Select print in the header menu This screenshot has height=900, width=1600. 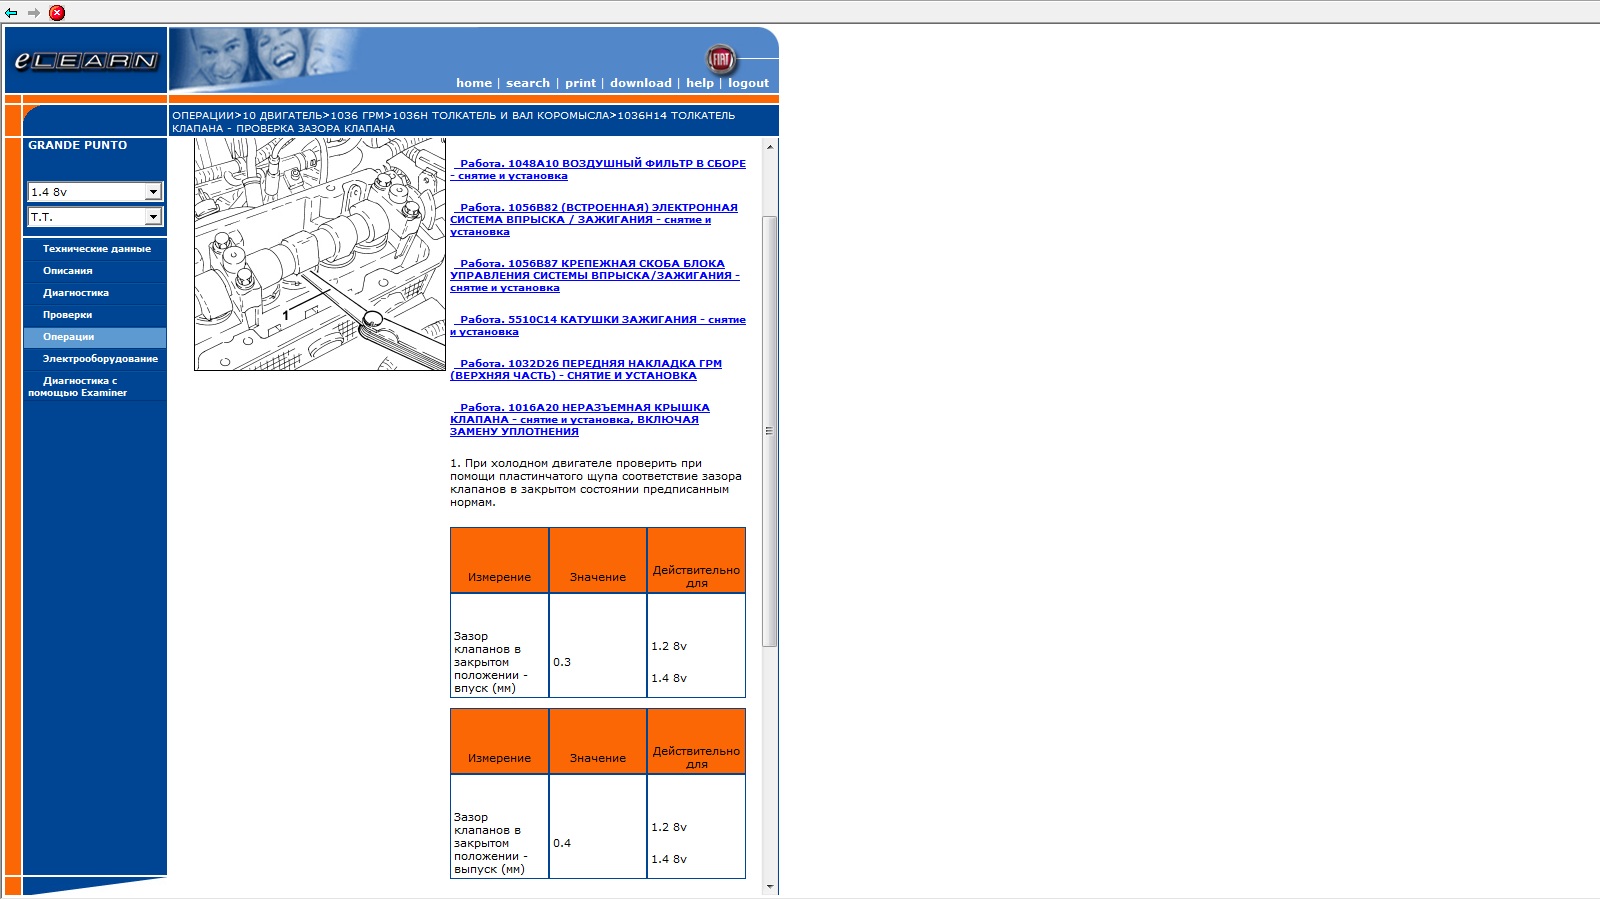(580, 83)
